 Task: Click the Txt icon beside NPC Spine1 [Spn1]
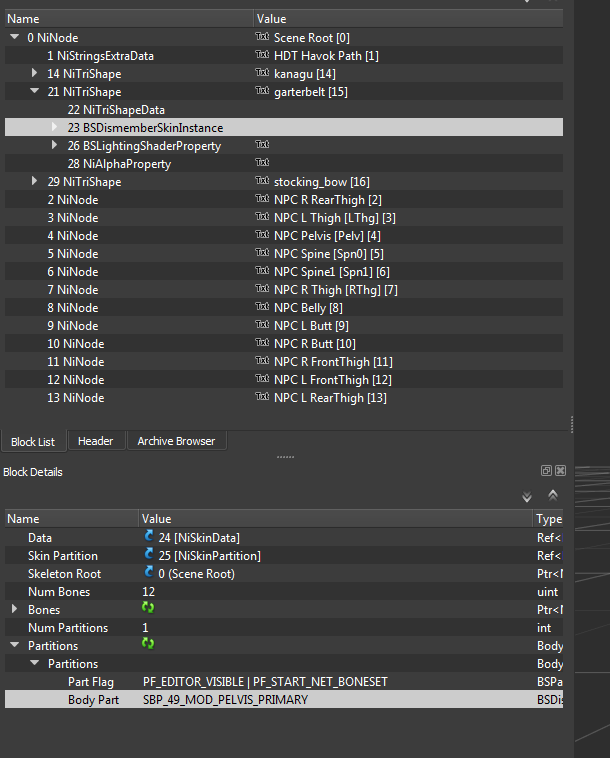click(262, 271)
